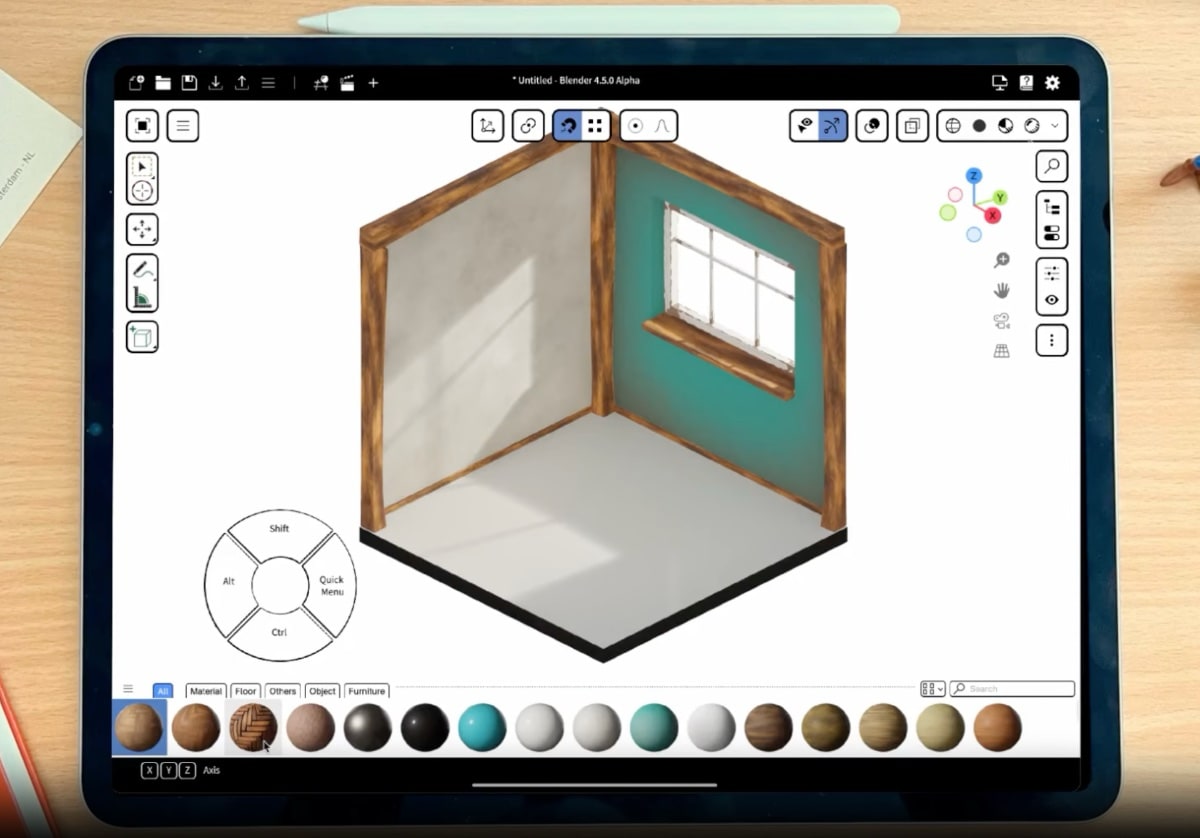
Task: Activate the 3D cursor tool
Action: pos(142,191)
